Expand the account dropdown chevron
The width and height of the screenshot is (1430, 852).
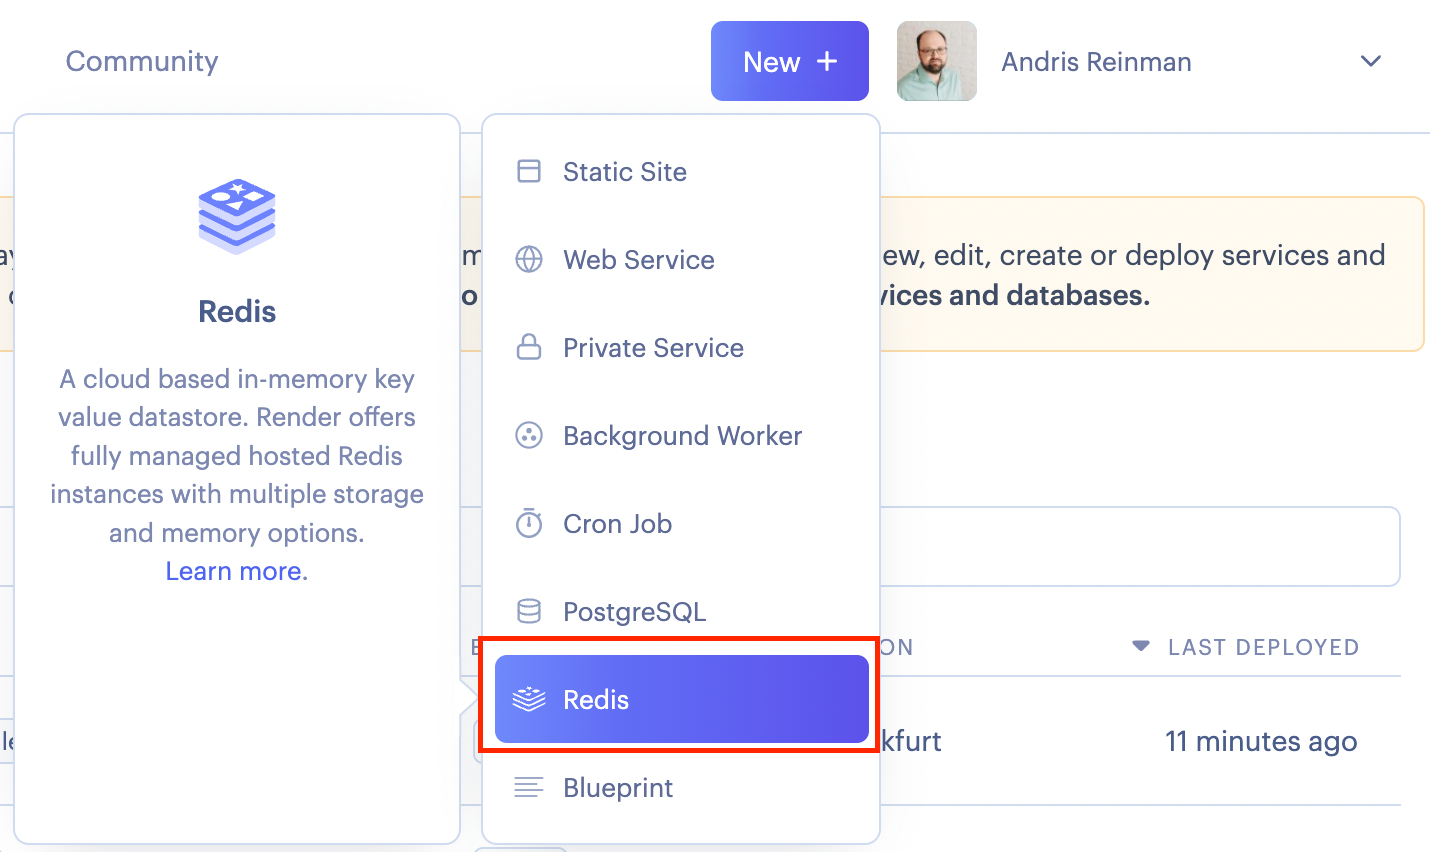tap(1371, 61)
